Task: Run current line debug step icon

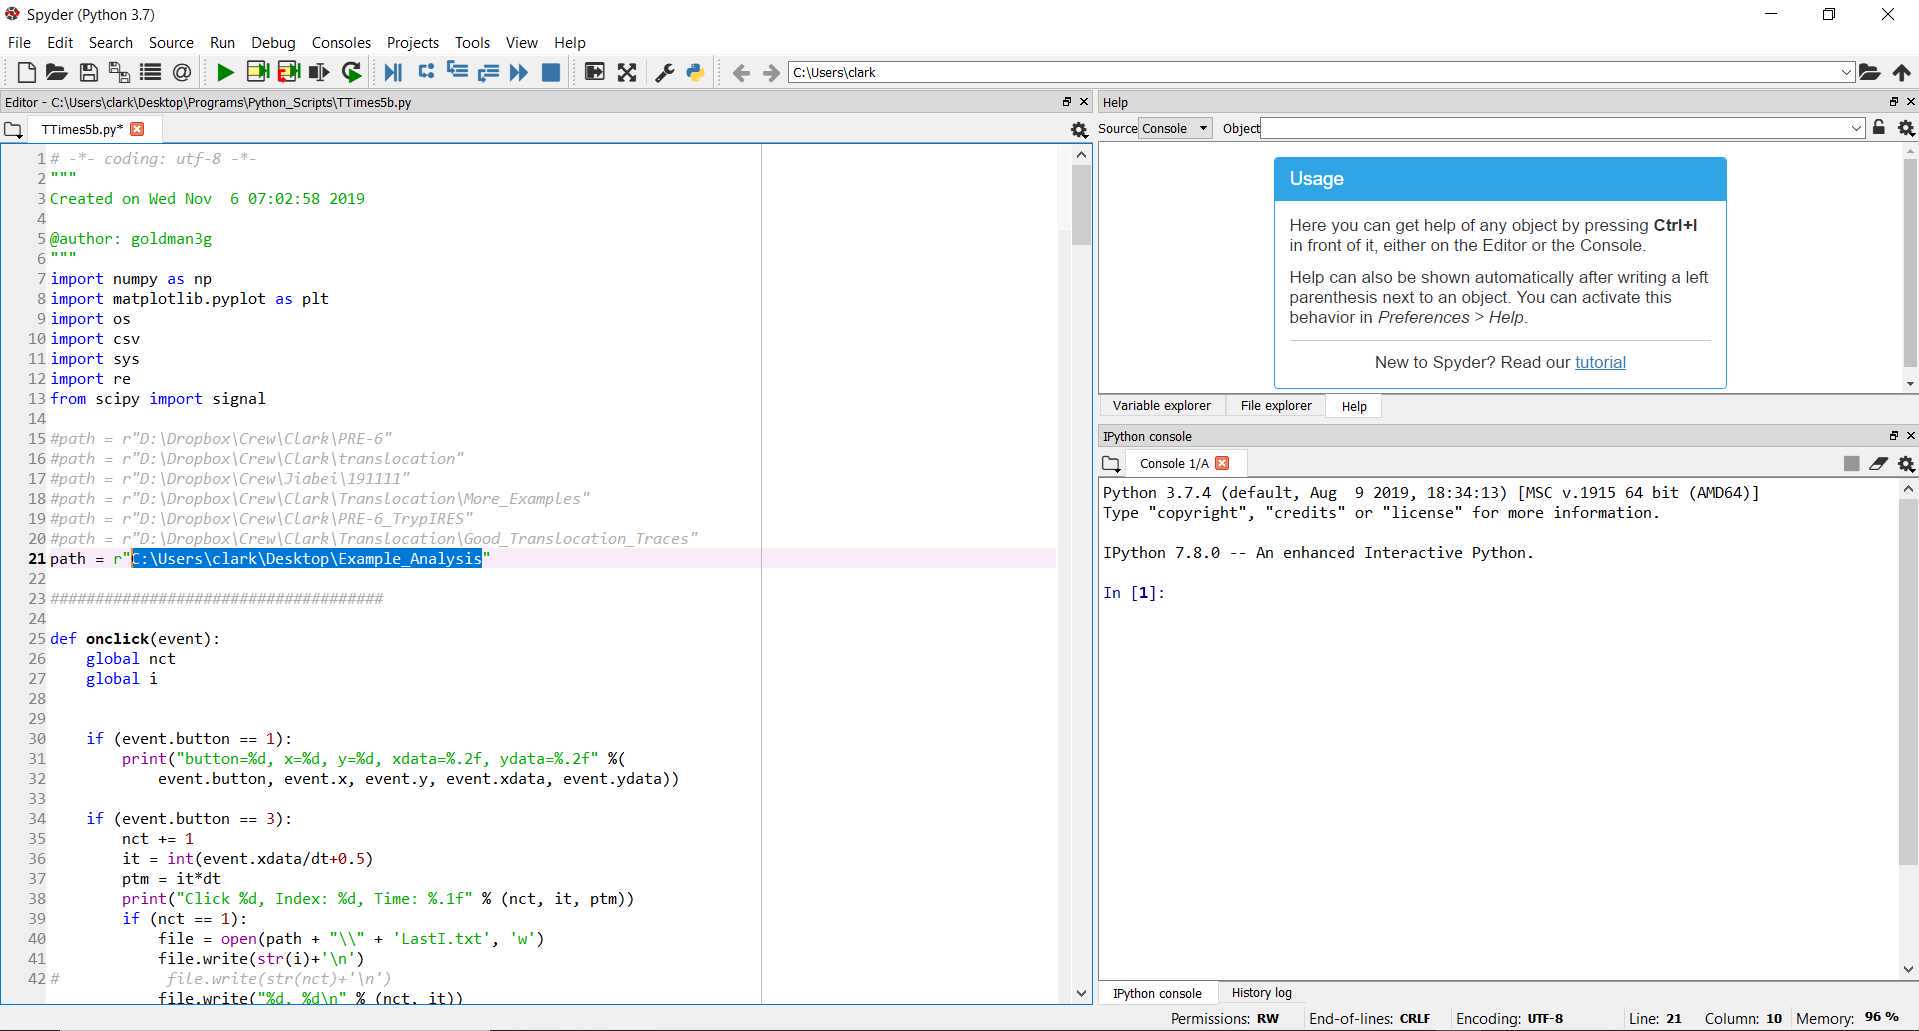Action: pyautogui.click(x=426, y=71)
